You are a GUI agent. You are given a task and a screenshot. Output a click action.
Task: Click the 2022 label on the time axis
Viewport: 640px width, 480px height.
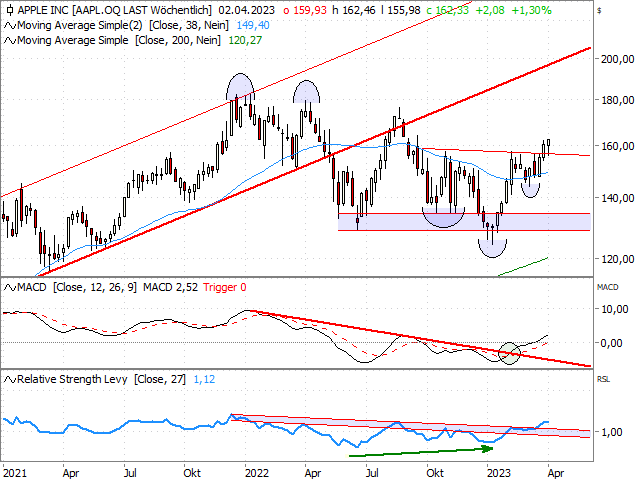(257, 473)
